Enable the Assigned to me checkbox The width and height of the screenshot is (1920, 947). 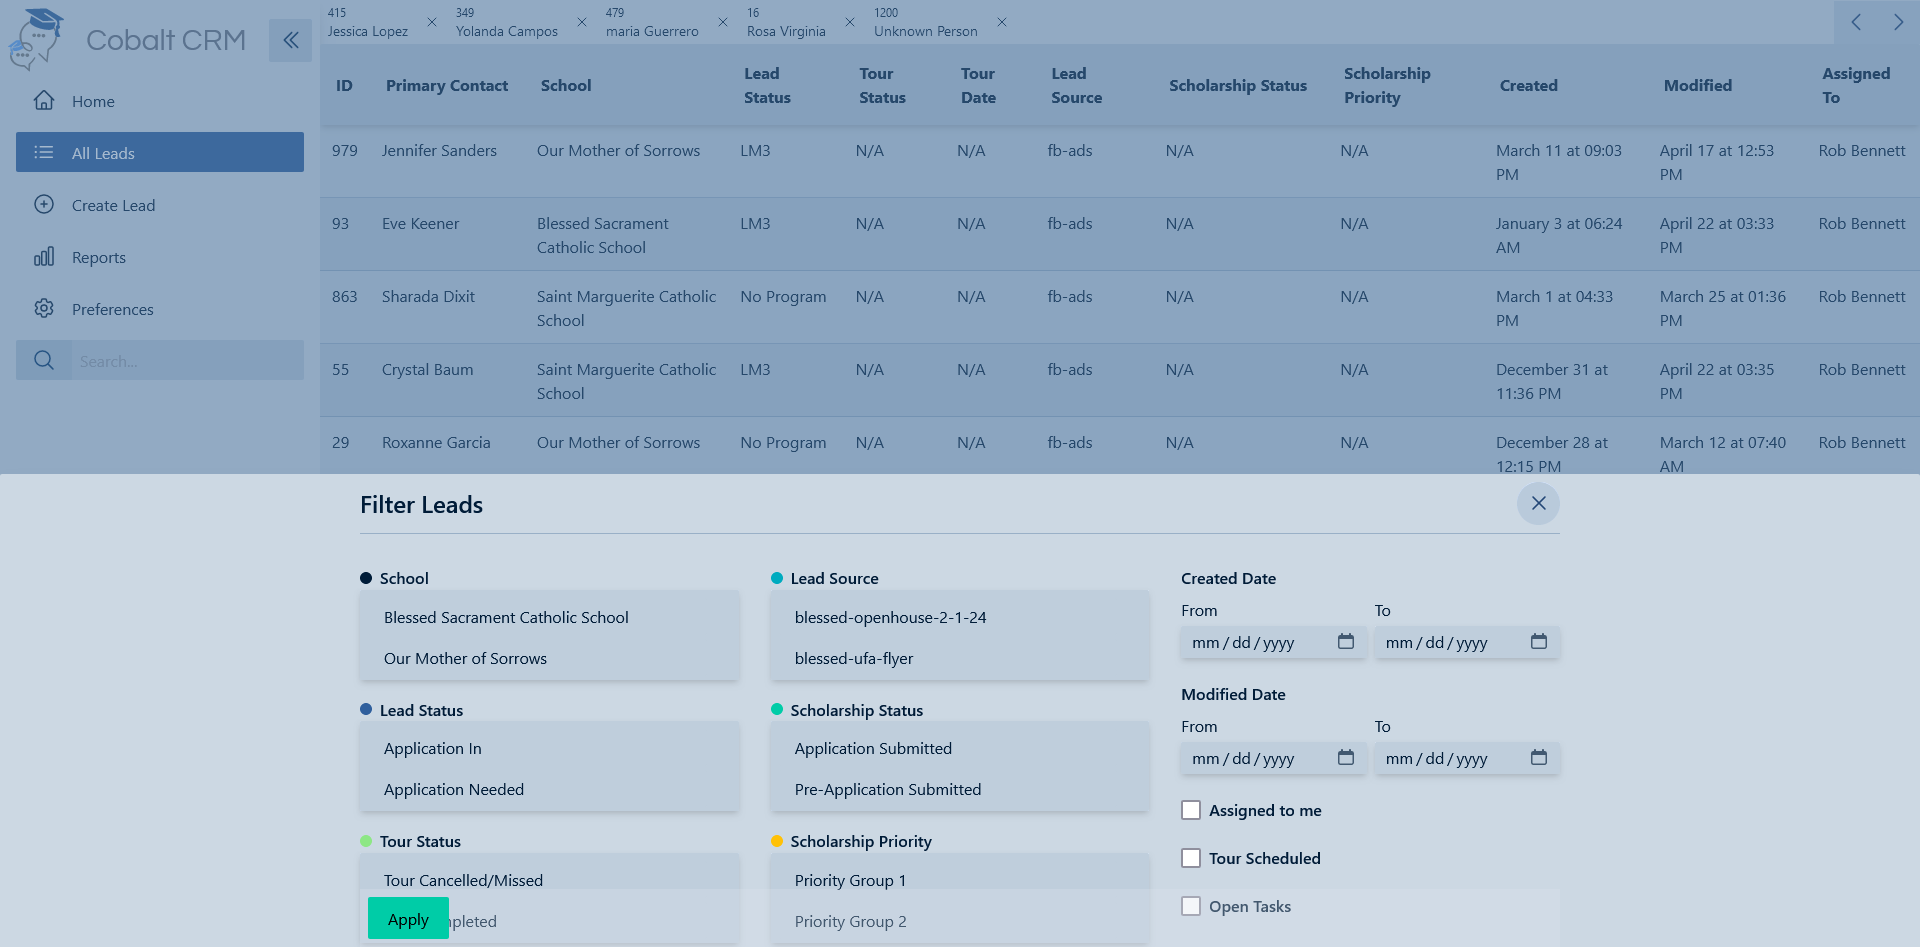pos(1191,810)
